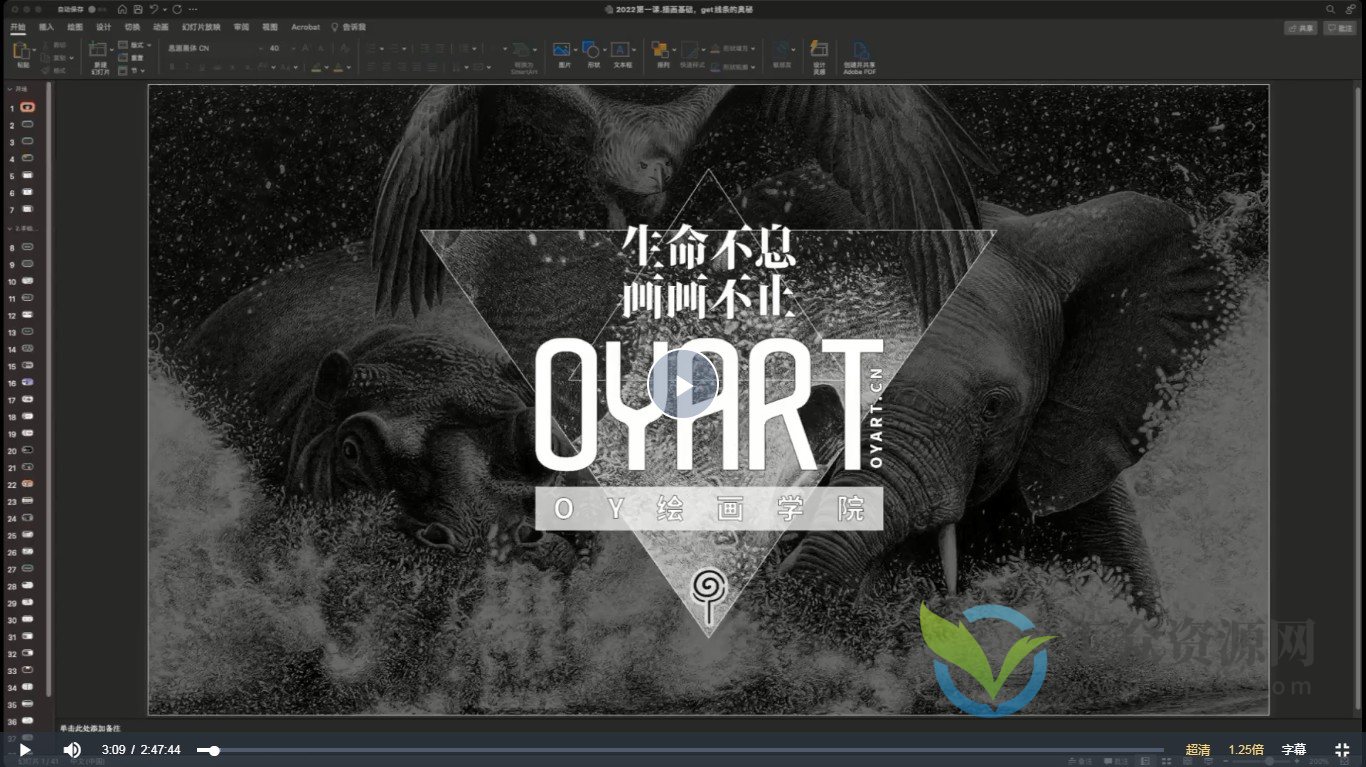Open the quick access more options ellipsis
Screen dimensions: 1366x767
pyautogui.click(x=193, y=9)
